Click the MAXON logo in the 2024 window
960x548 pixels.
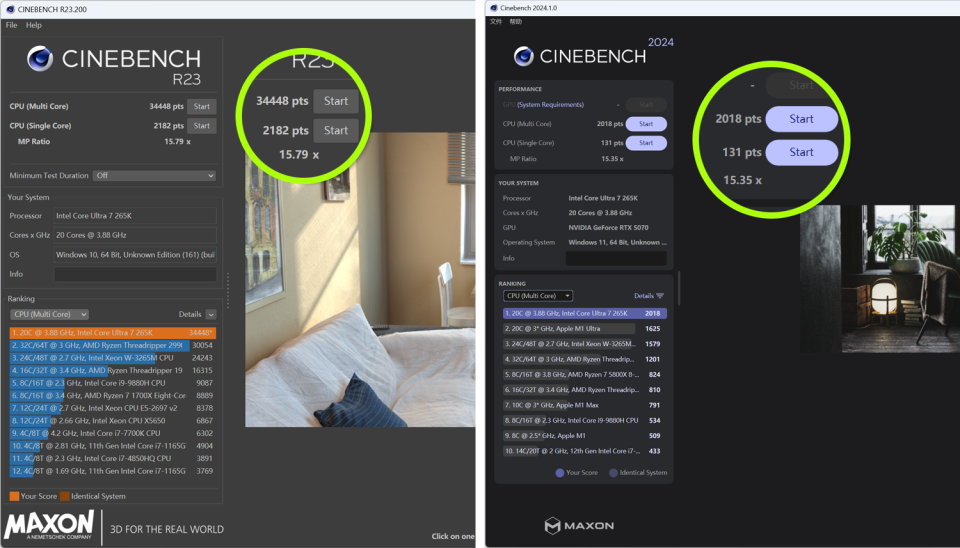(x=579, y=525)
